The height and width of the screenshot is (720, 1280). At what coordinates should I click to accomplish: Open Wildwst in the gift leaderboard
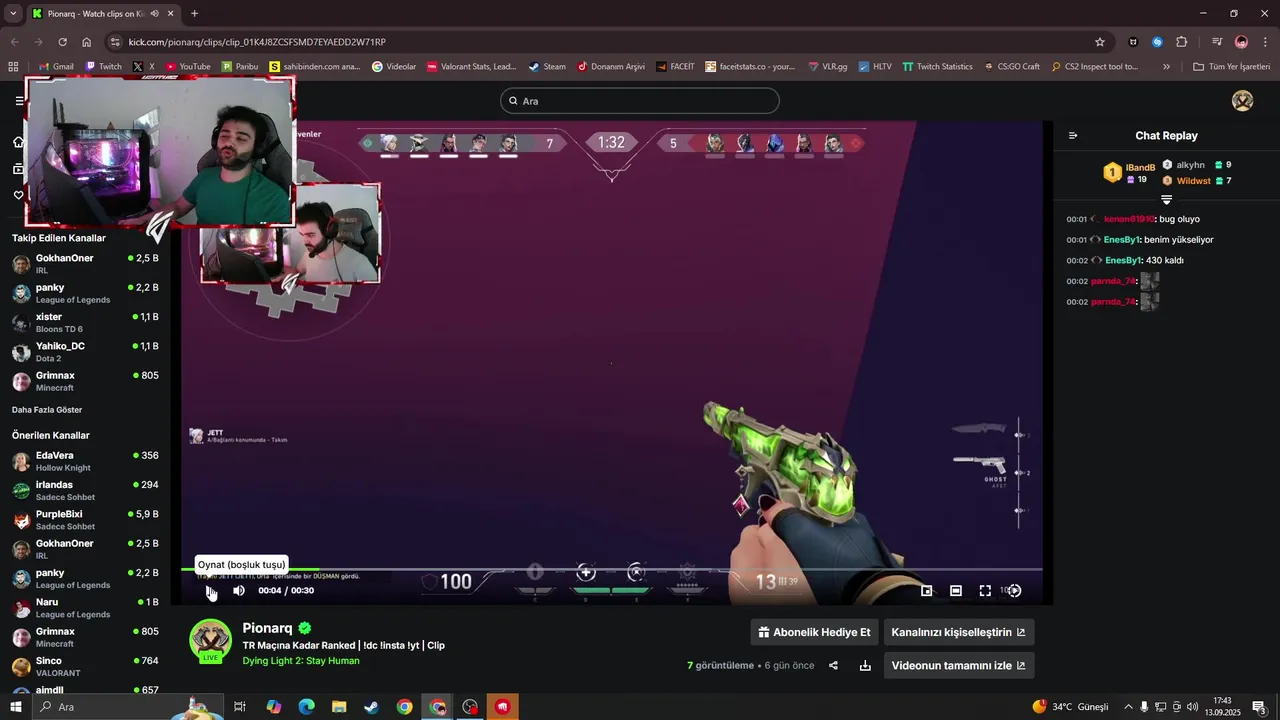[x=1193, y=181]
